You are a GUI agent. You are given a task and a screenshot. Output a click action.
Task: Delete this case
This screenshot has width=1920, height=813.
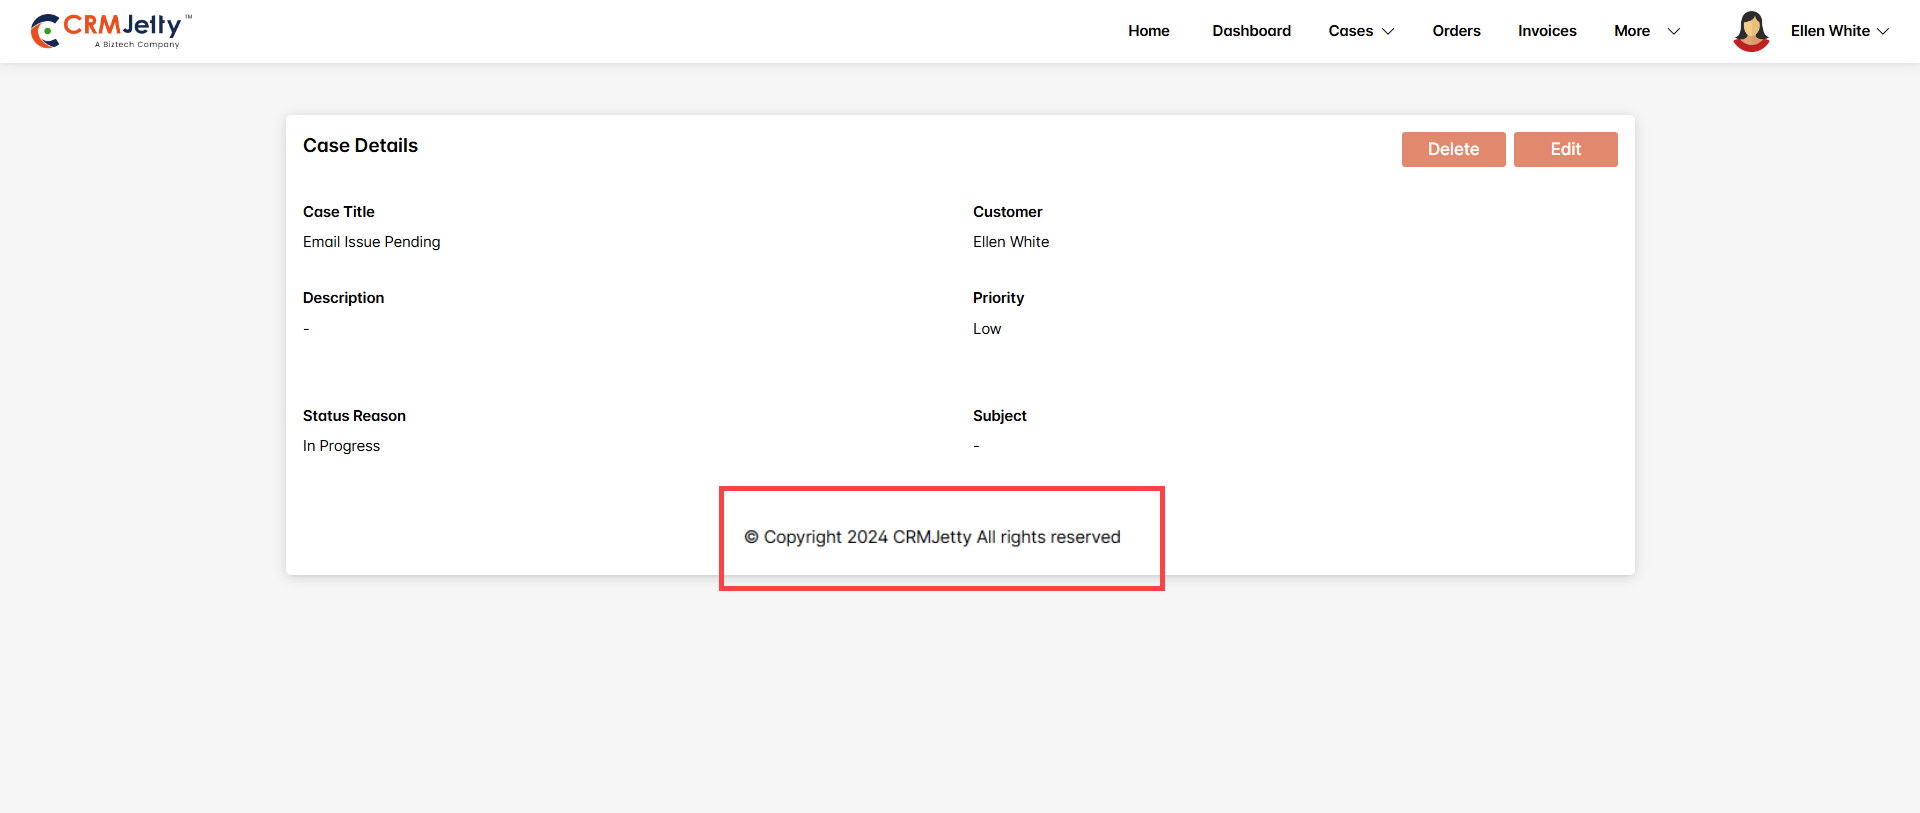click(1453, 149)
